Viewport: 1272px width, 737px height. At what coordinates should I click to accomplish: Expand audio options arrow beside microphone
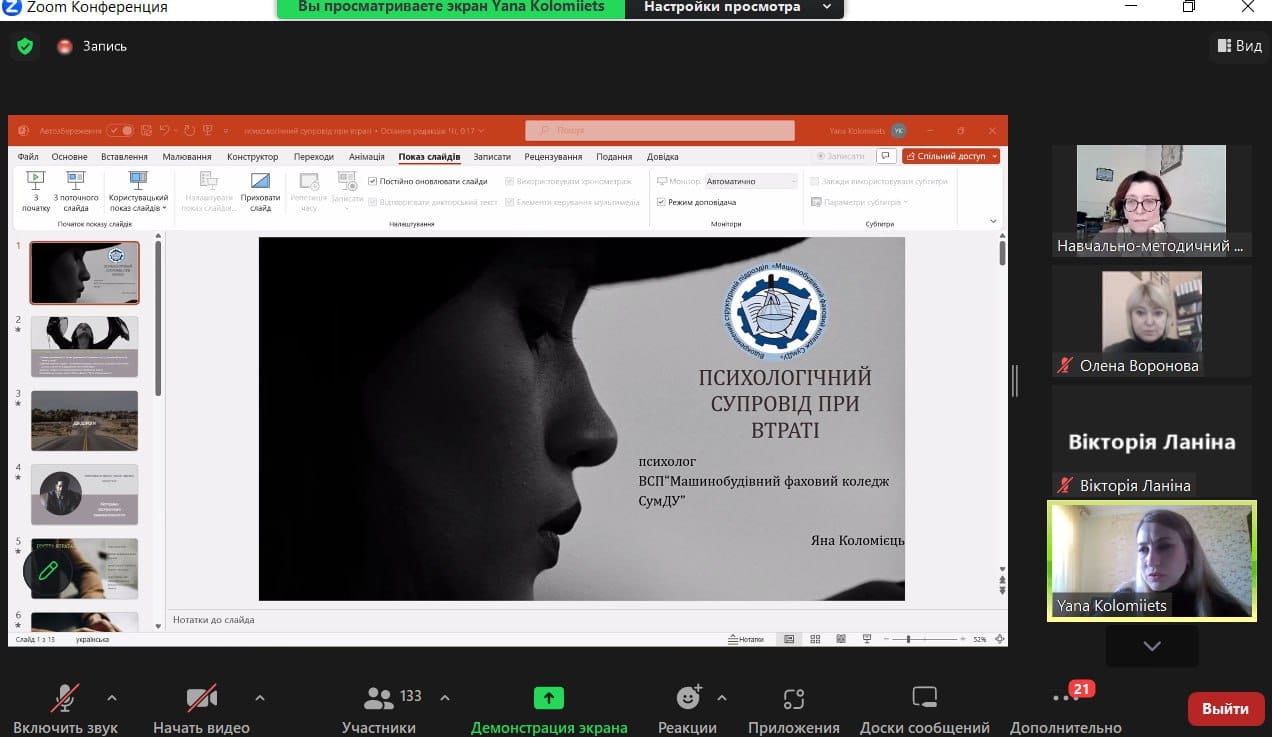click(112, 697)
